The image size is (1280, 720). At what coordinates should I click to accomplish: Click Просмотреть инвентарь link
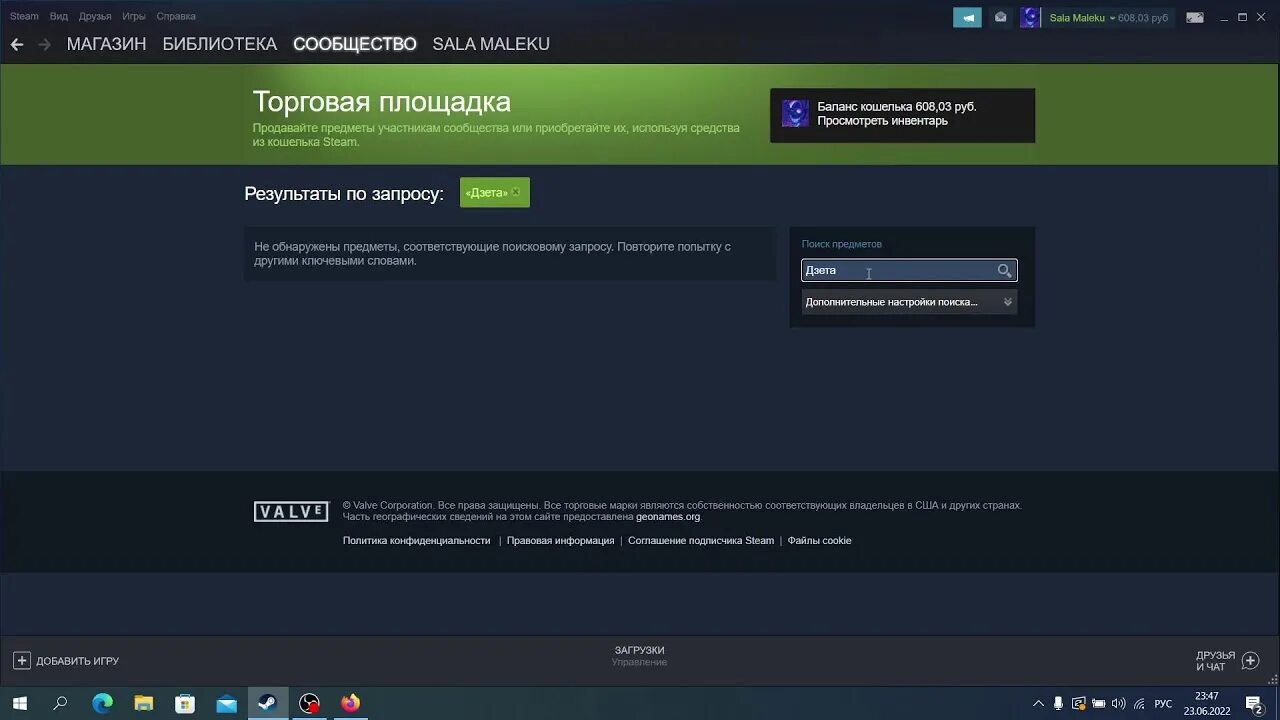pyautogui.click(x=882, y=121)
